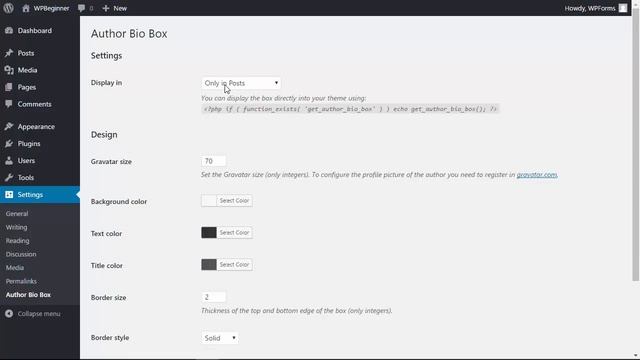
Task: Click Collapse menu text
Action: tap(39, 313)
